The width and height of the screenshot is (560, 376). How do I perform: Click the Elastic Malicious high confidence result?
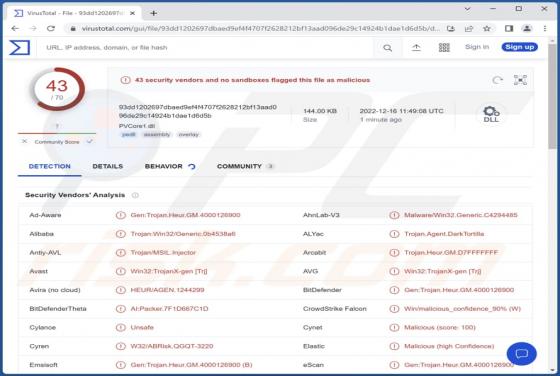[449, 346]
